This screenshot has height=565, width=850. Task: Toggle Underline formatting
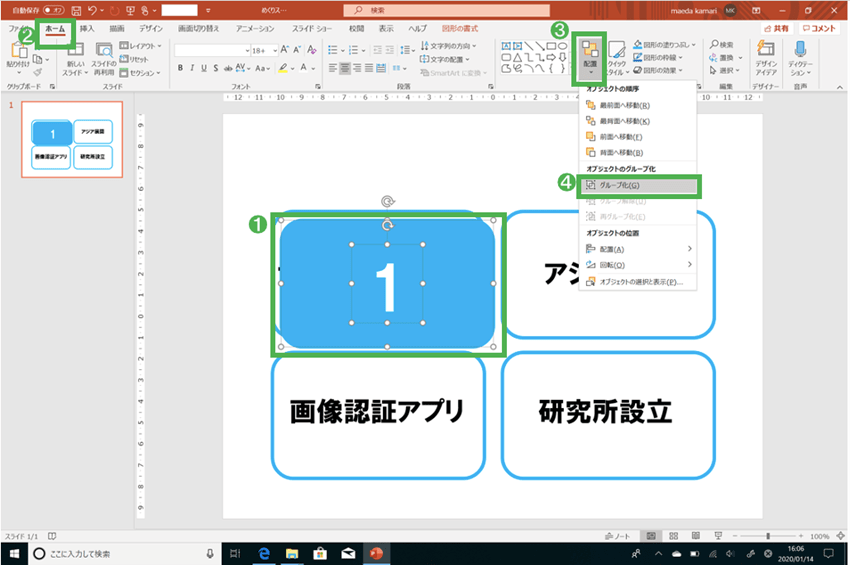click(x=204, y=68)
